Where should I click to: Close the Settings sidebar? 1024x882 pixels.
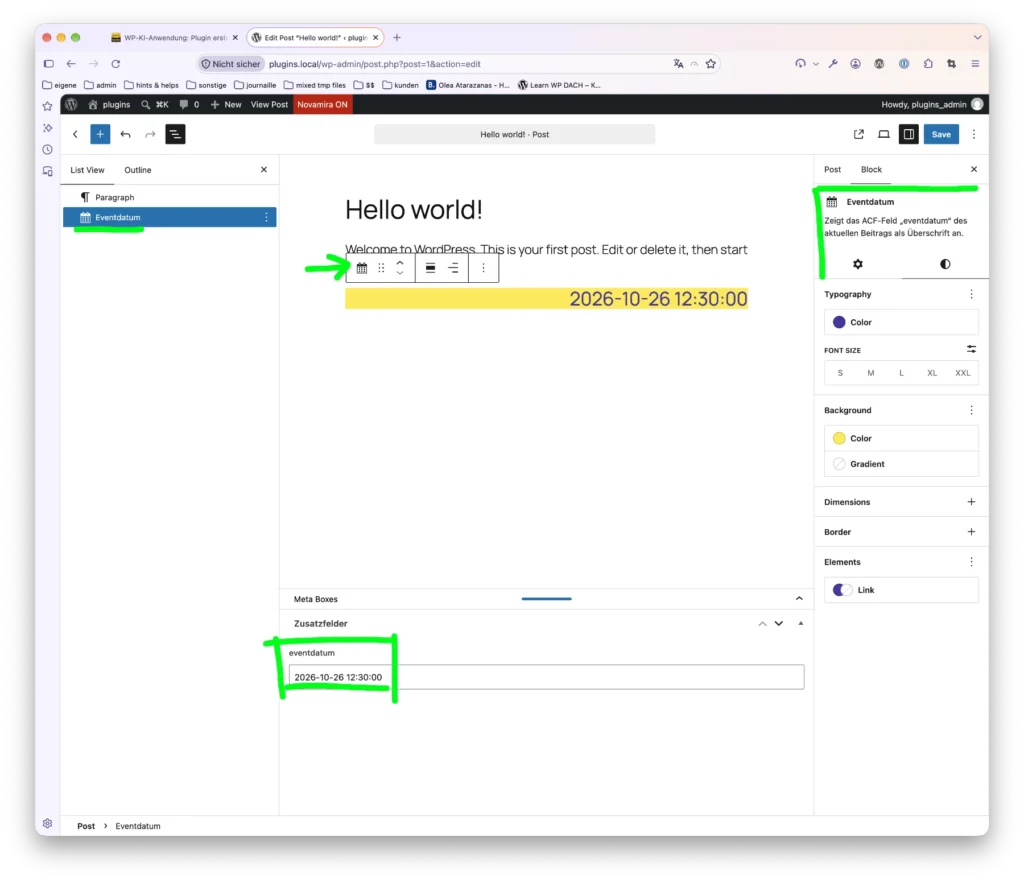(974, 170)
